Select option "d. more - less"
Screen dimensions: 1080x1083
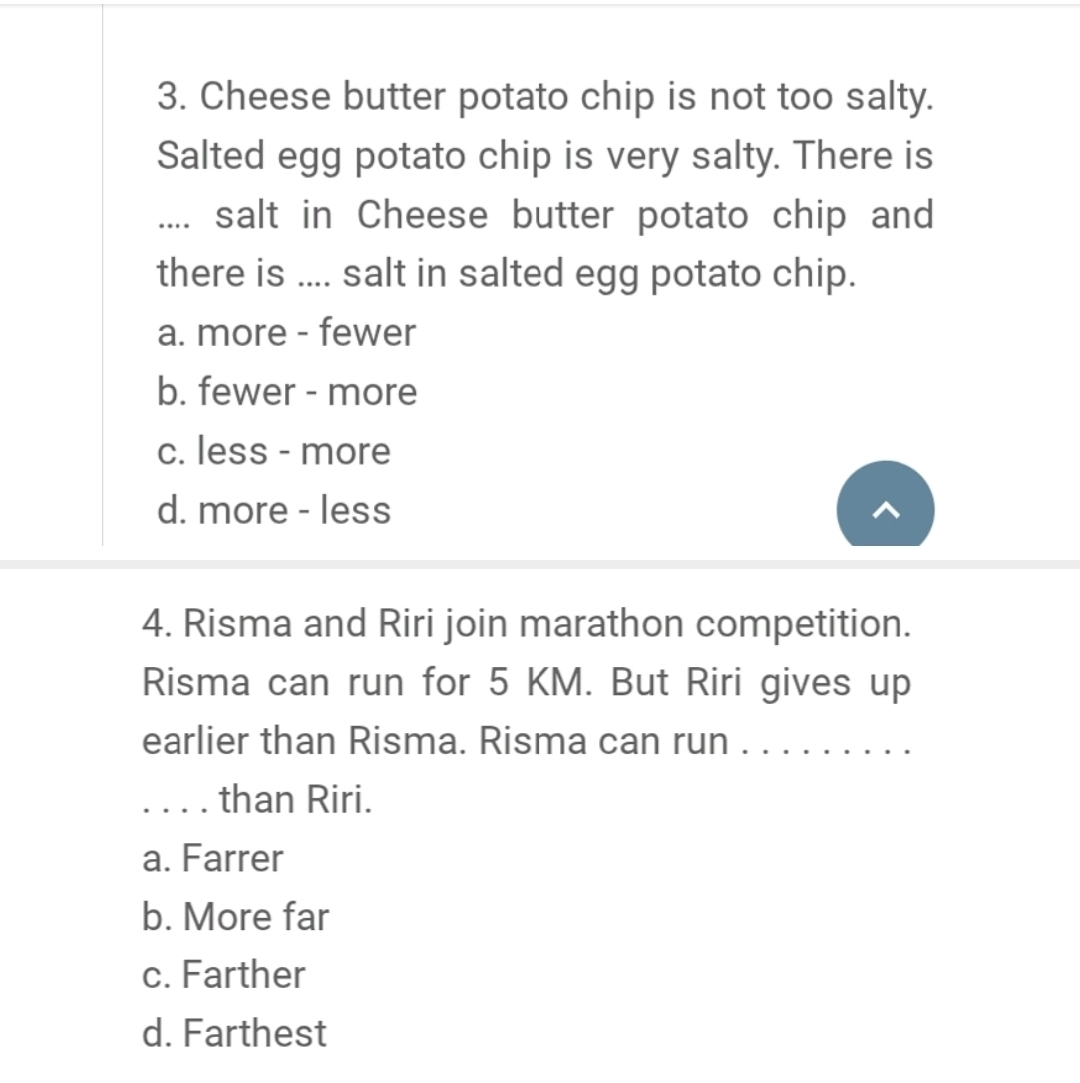[x=274, y=510]
